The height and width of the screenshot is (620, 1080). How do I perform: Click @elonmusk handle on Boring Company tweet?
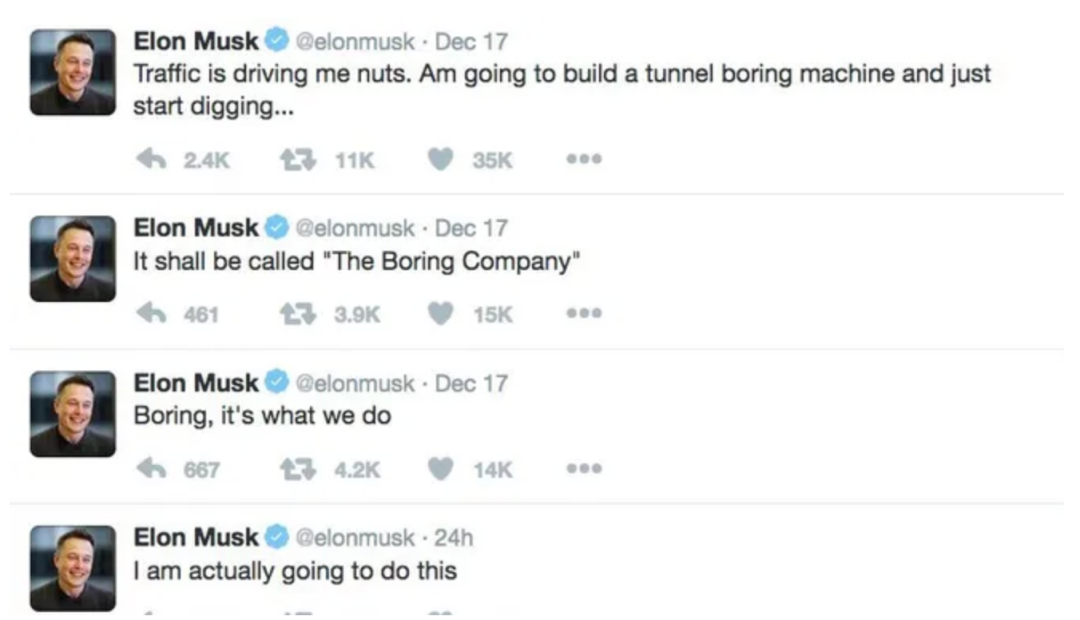click(354, 228)
